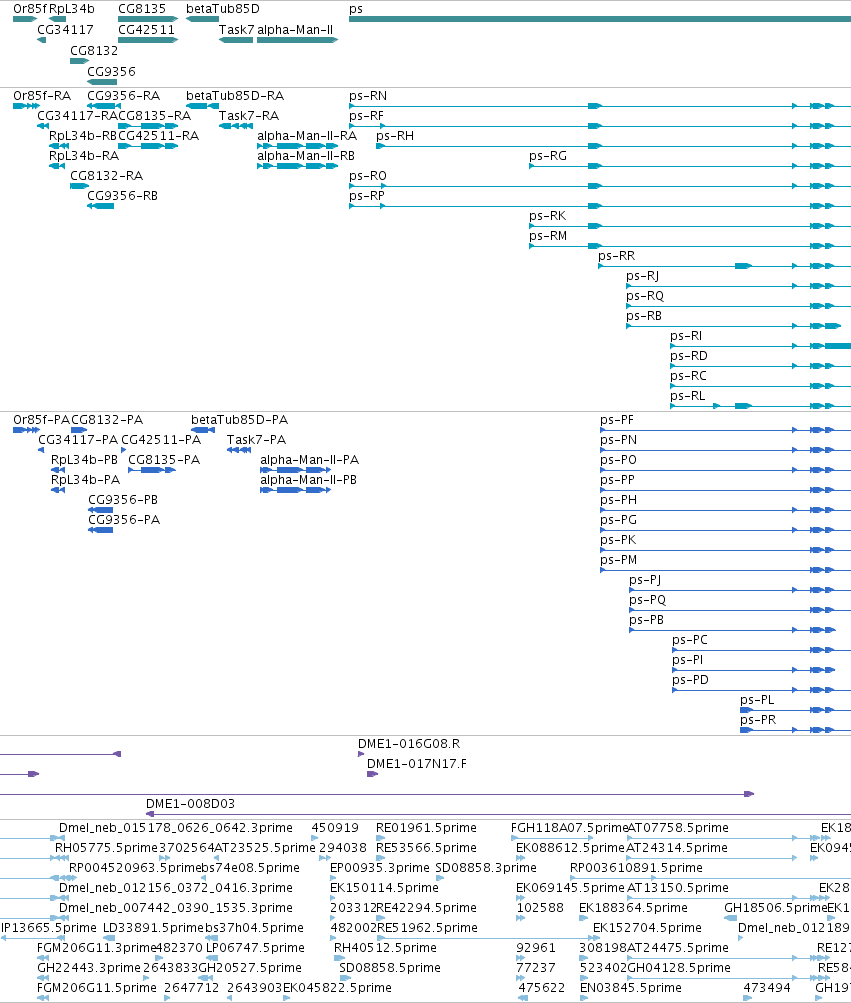Image resolution: width=851 pixels, height=1003 pixels.
Task: Click the Task7 gene label
Action: (x=237, y=29)
